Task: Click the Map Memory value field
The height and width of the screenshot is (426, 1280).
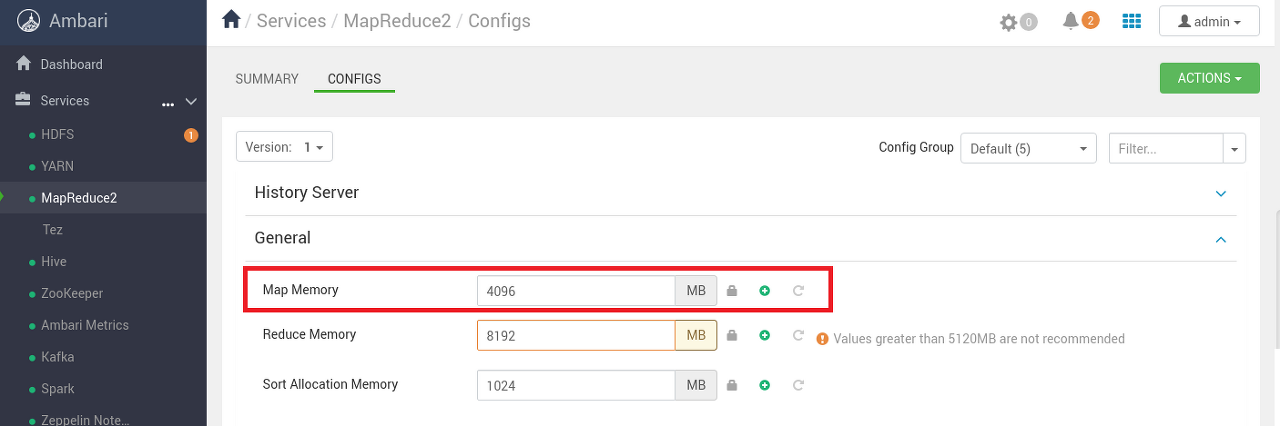Action: pos(576,291)
